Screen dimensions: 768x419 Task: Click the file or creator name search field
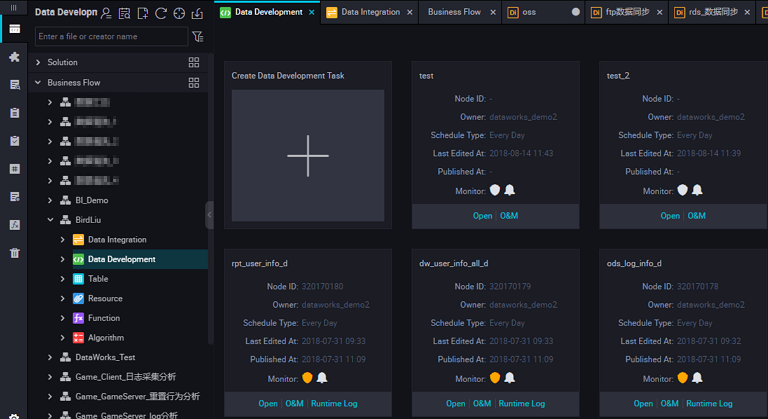click(x=110, y=37)
